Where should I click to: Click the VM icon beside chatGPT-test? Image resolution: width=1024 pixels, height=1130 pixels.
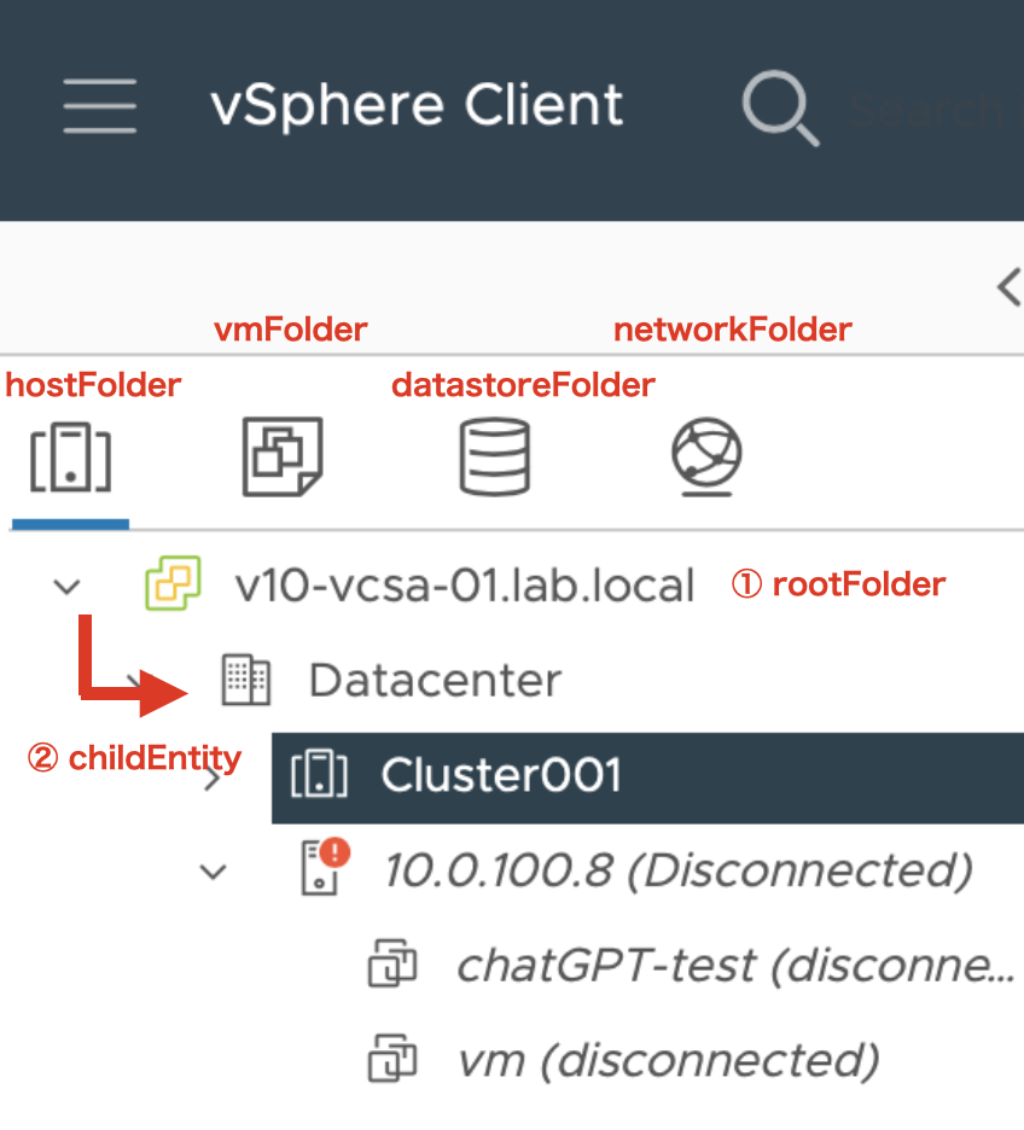coord(394,964)
